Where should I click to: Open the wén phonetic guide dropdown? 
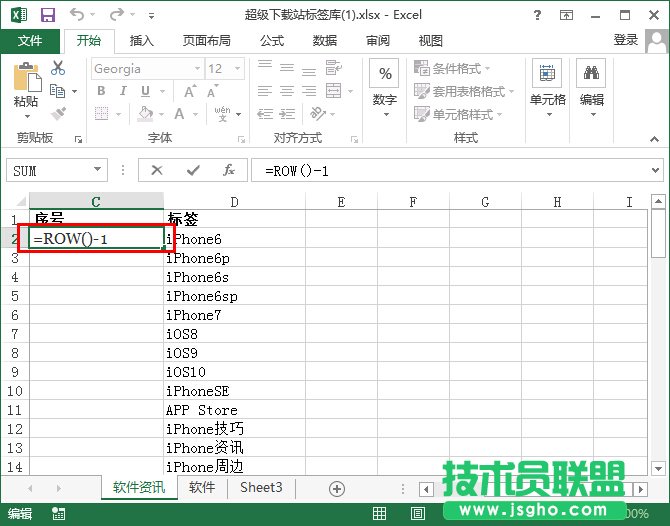[238, 114]
